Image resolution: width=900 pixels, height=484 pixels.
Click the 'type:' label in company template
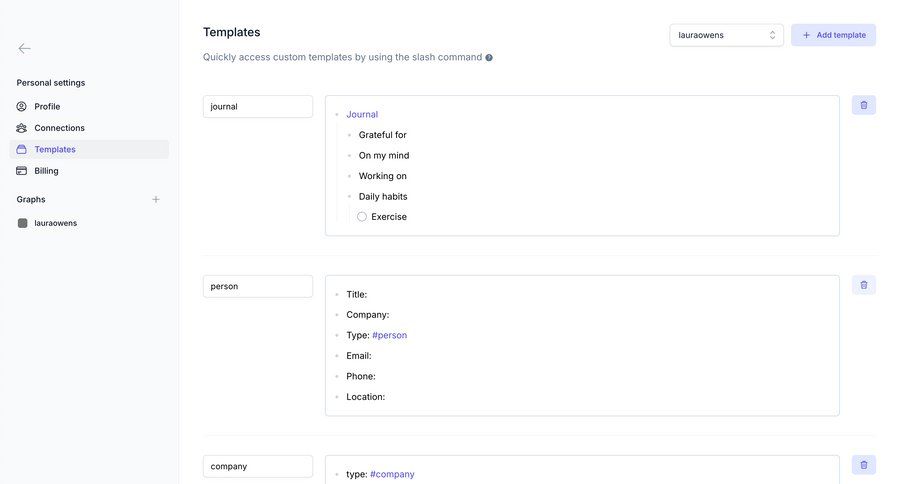point(356,474)
